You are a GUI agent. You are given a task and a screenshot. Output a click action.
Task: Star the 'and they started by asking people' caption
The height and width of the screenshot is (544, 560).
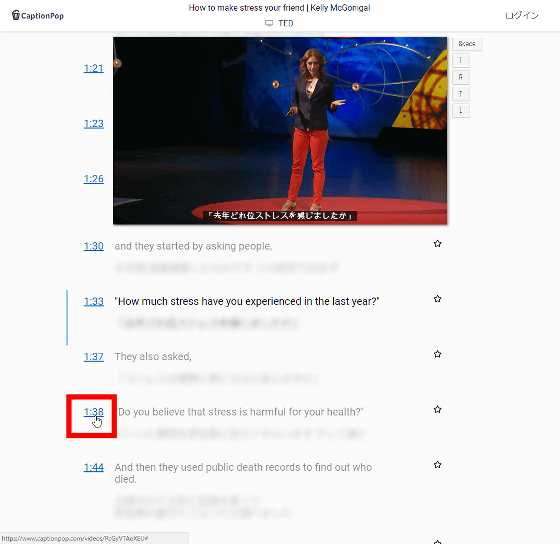point(438,244)
